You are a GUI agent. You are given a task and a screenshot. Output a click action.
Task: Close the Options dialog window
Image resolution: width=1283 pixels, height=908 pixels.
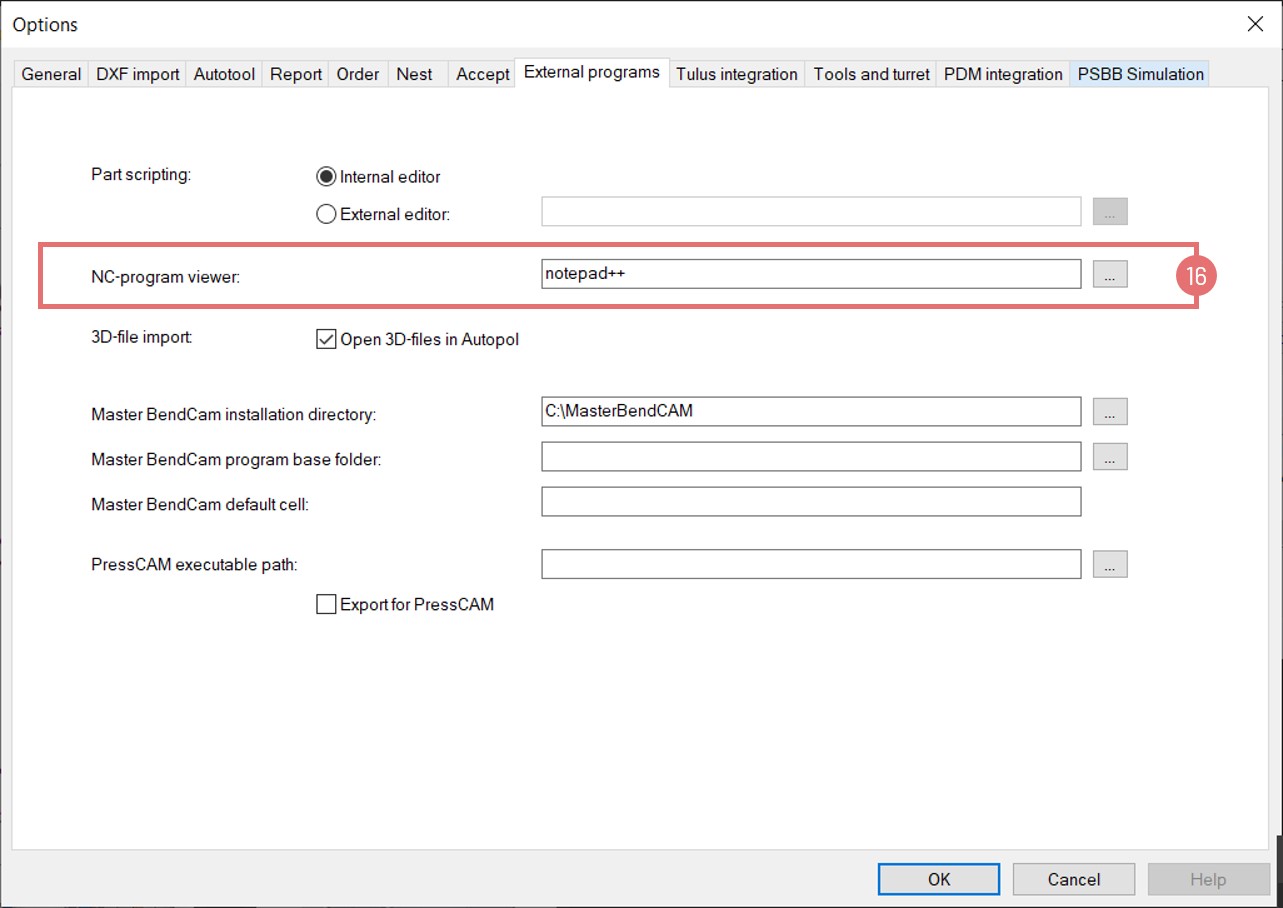coord(1255,24)
